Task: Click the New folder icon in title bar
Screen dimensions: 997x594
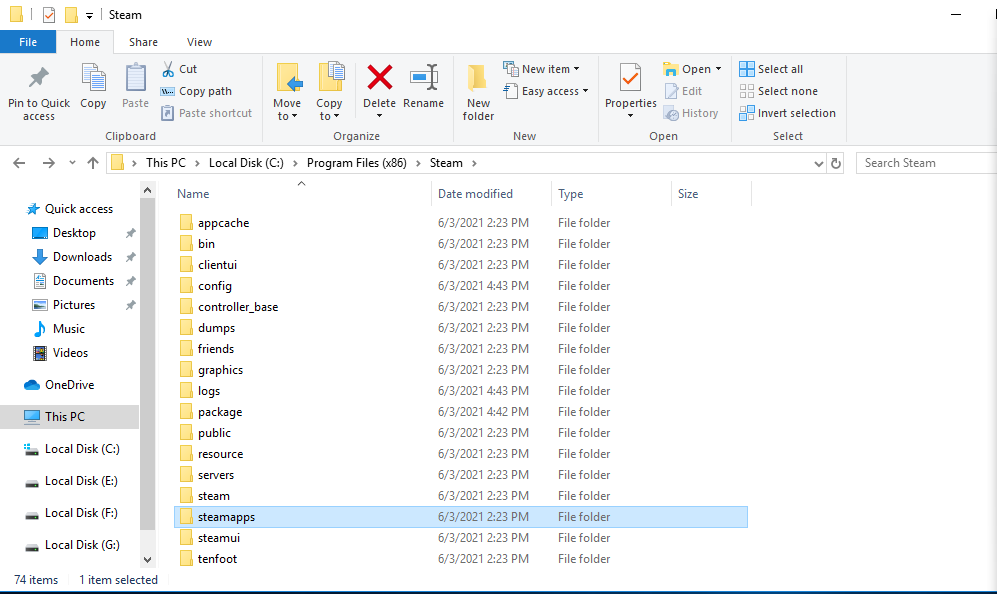Action: (x=71, y=15)
